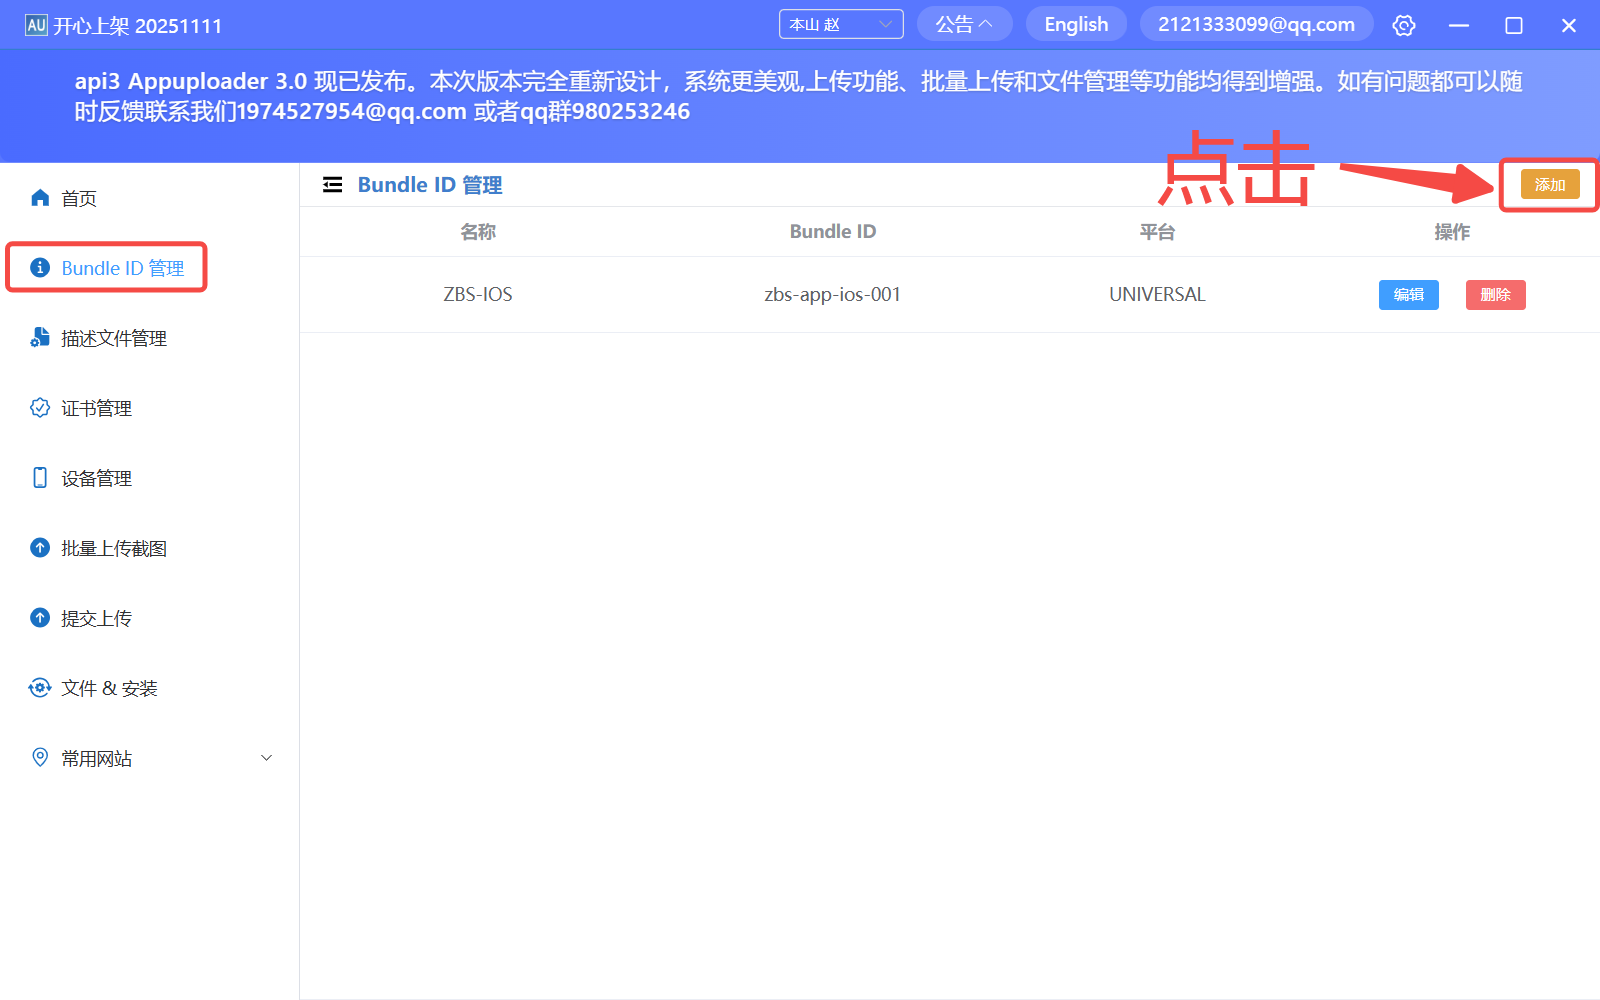Click the 2121333099@qq.com account label
Viewport: 1600px width, 1000px height.
(1256, 23)
